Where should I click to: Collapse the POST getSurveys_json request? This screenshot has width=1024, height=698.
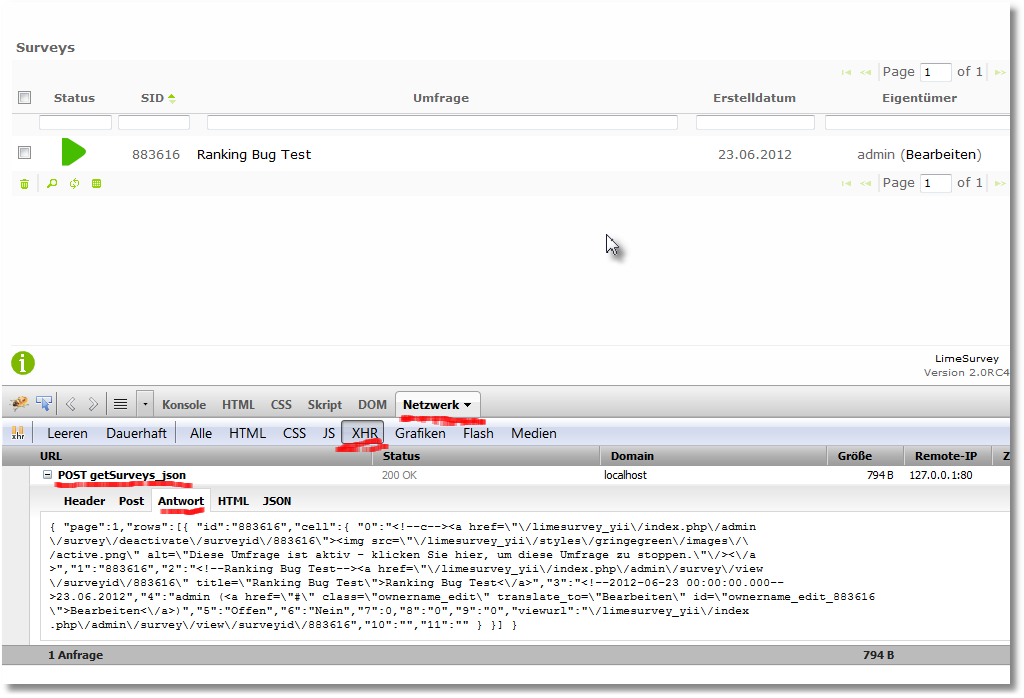click(47, 475)
